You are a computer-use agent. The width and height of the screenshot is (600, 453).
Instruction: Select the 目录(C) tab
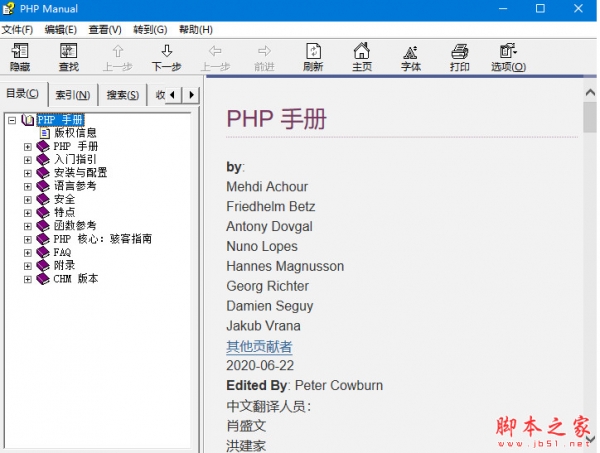(23, 93)
